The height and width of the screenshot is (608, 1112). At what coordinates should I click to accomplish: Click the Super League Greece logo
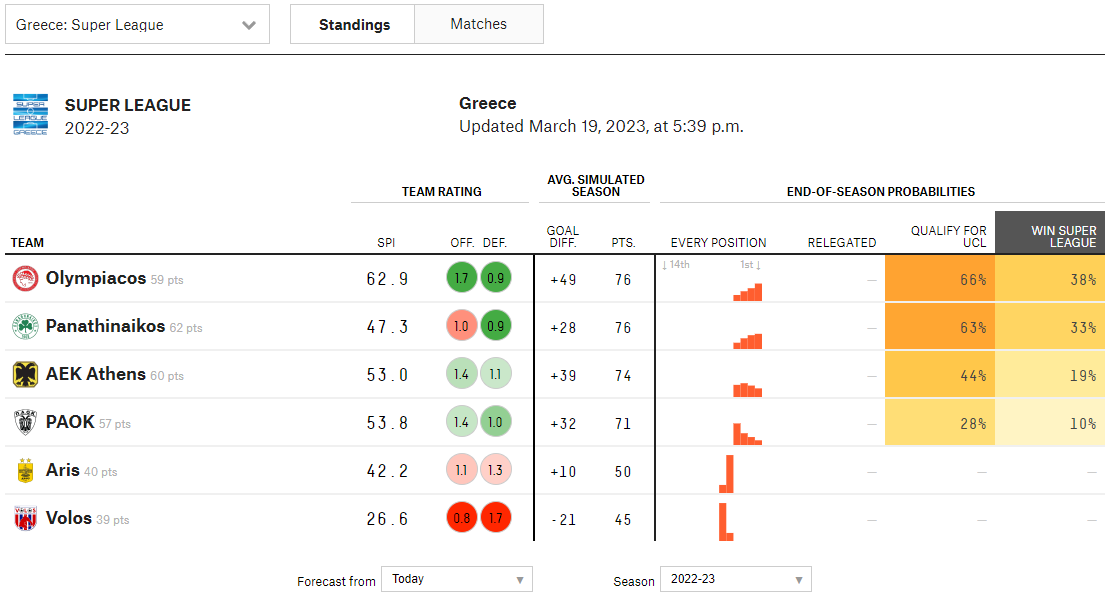tap(30, 115)
